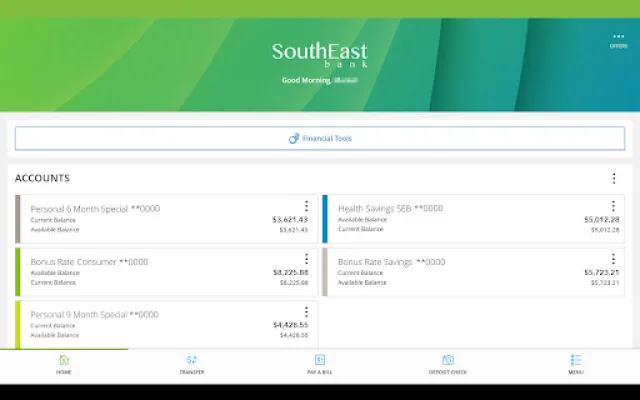
Task: Click the SouthEast Bank logo
Action: click(x=320, y=54)
